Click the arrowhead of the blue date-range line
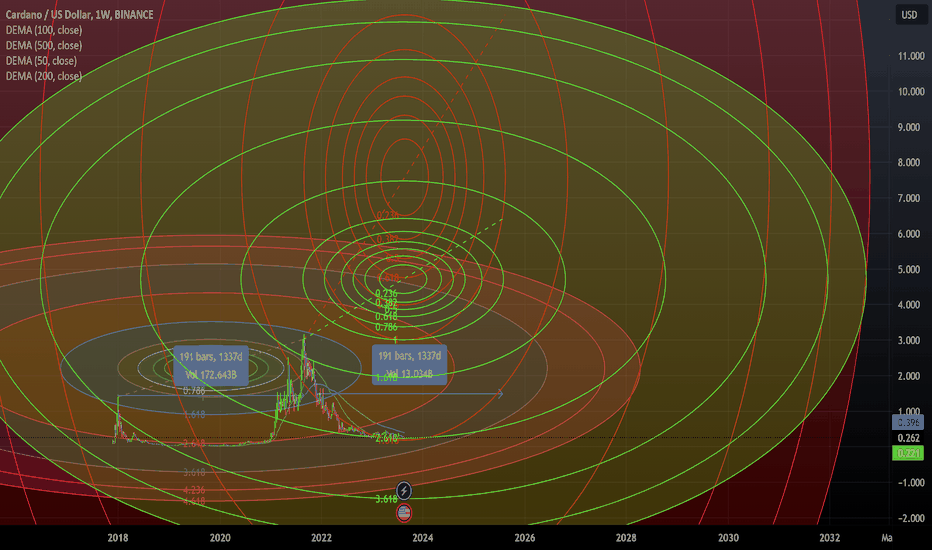Viewport: 932px width, 550px height. (500, 394)
